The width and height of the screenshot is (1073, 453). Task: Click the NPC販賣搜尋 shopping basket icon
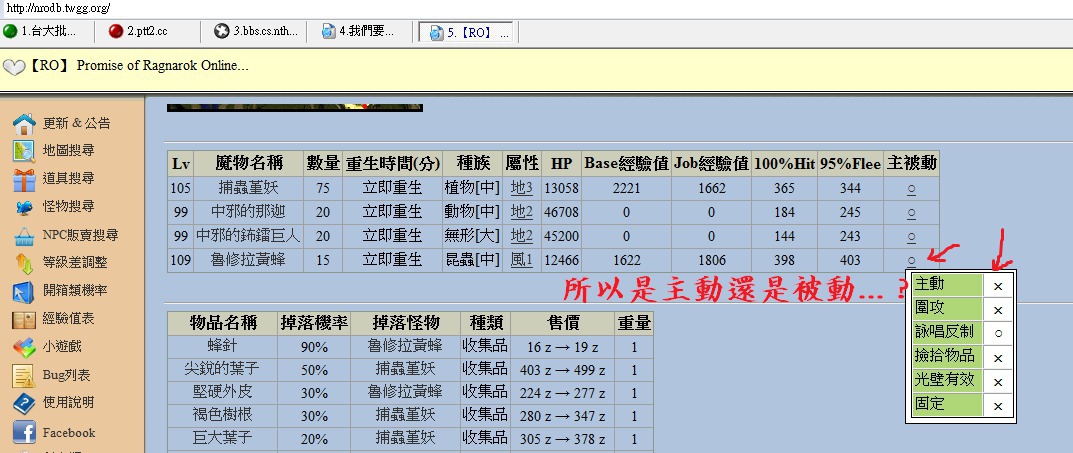click(25, 236)
